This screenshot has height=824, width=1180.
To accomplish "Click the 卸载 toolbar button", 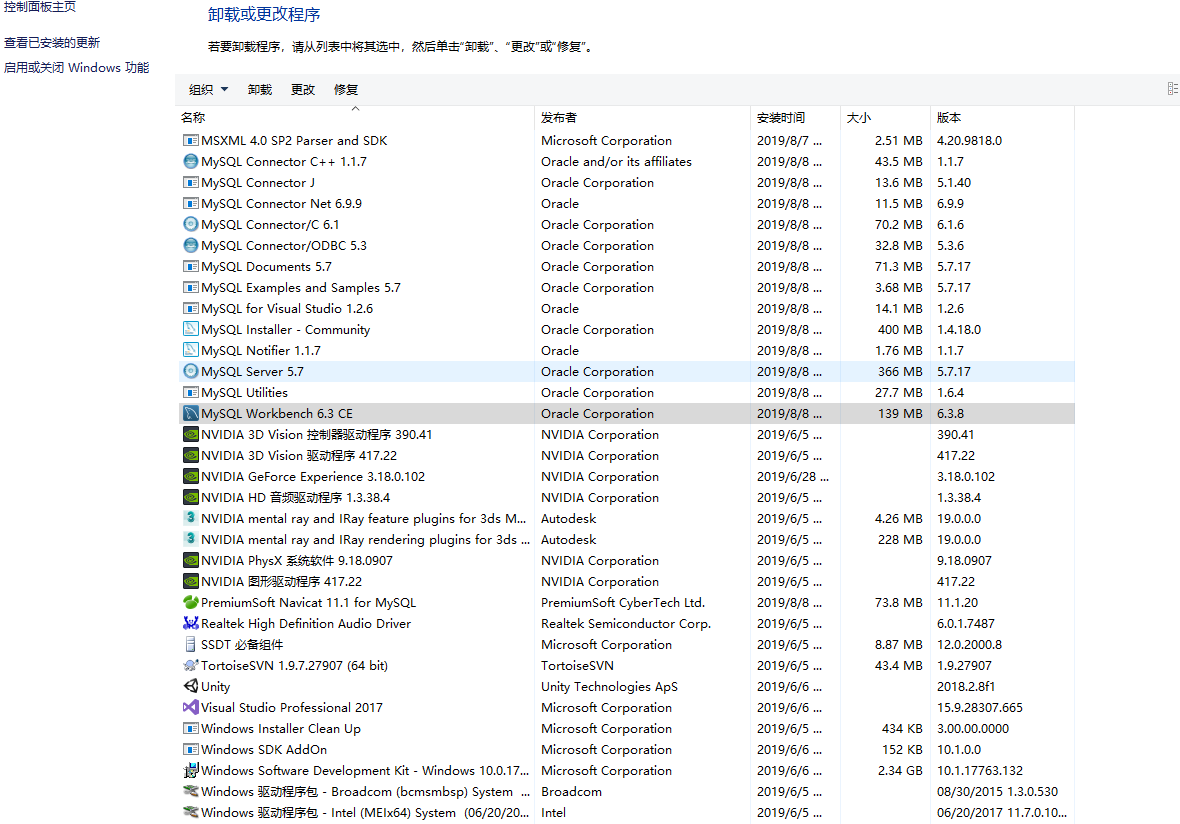I will point(260,90).
